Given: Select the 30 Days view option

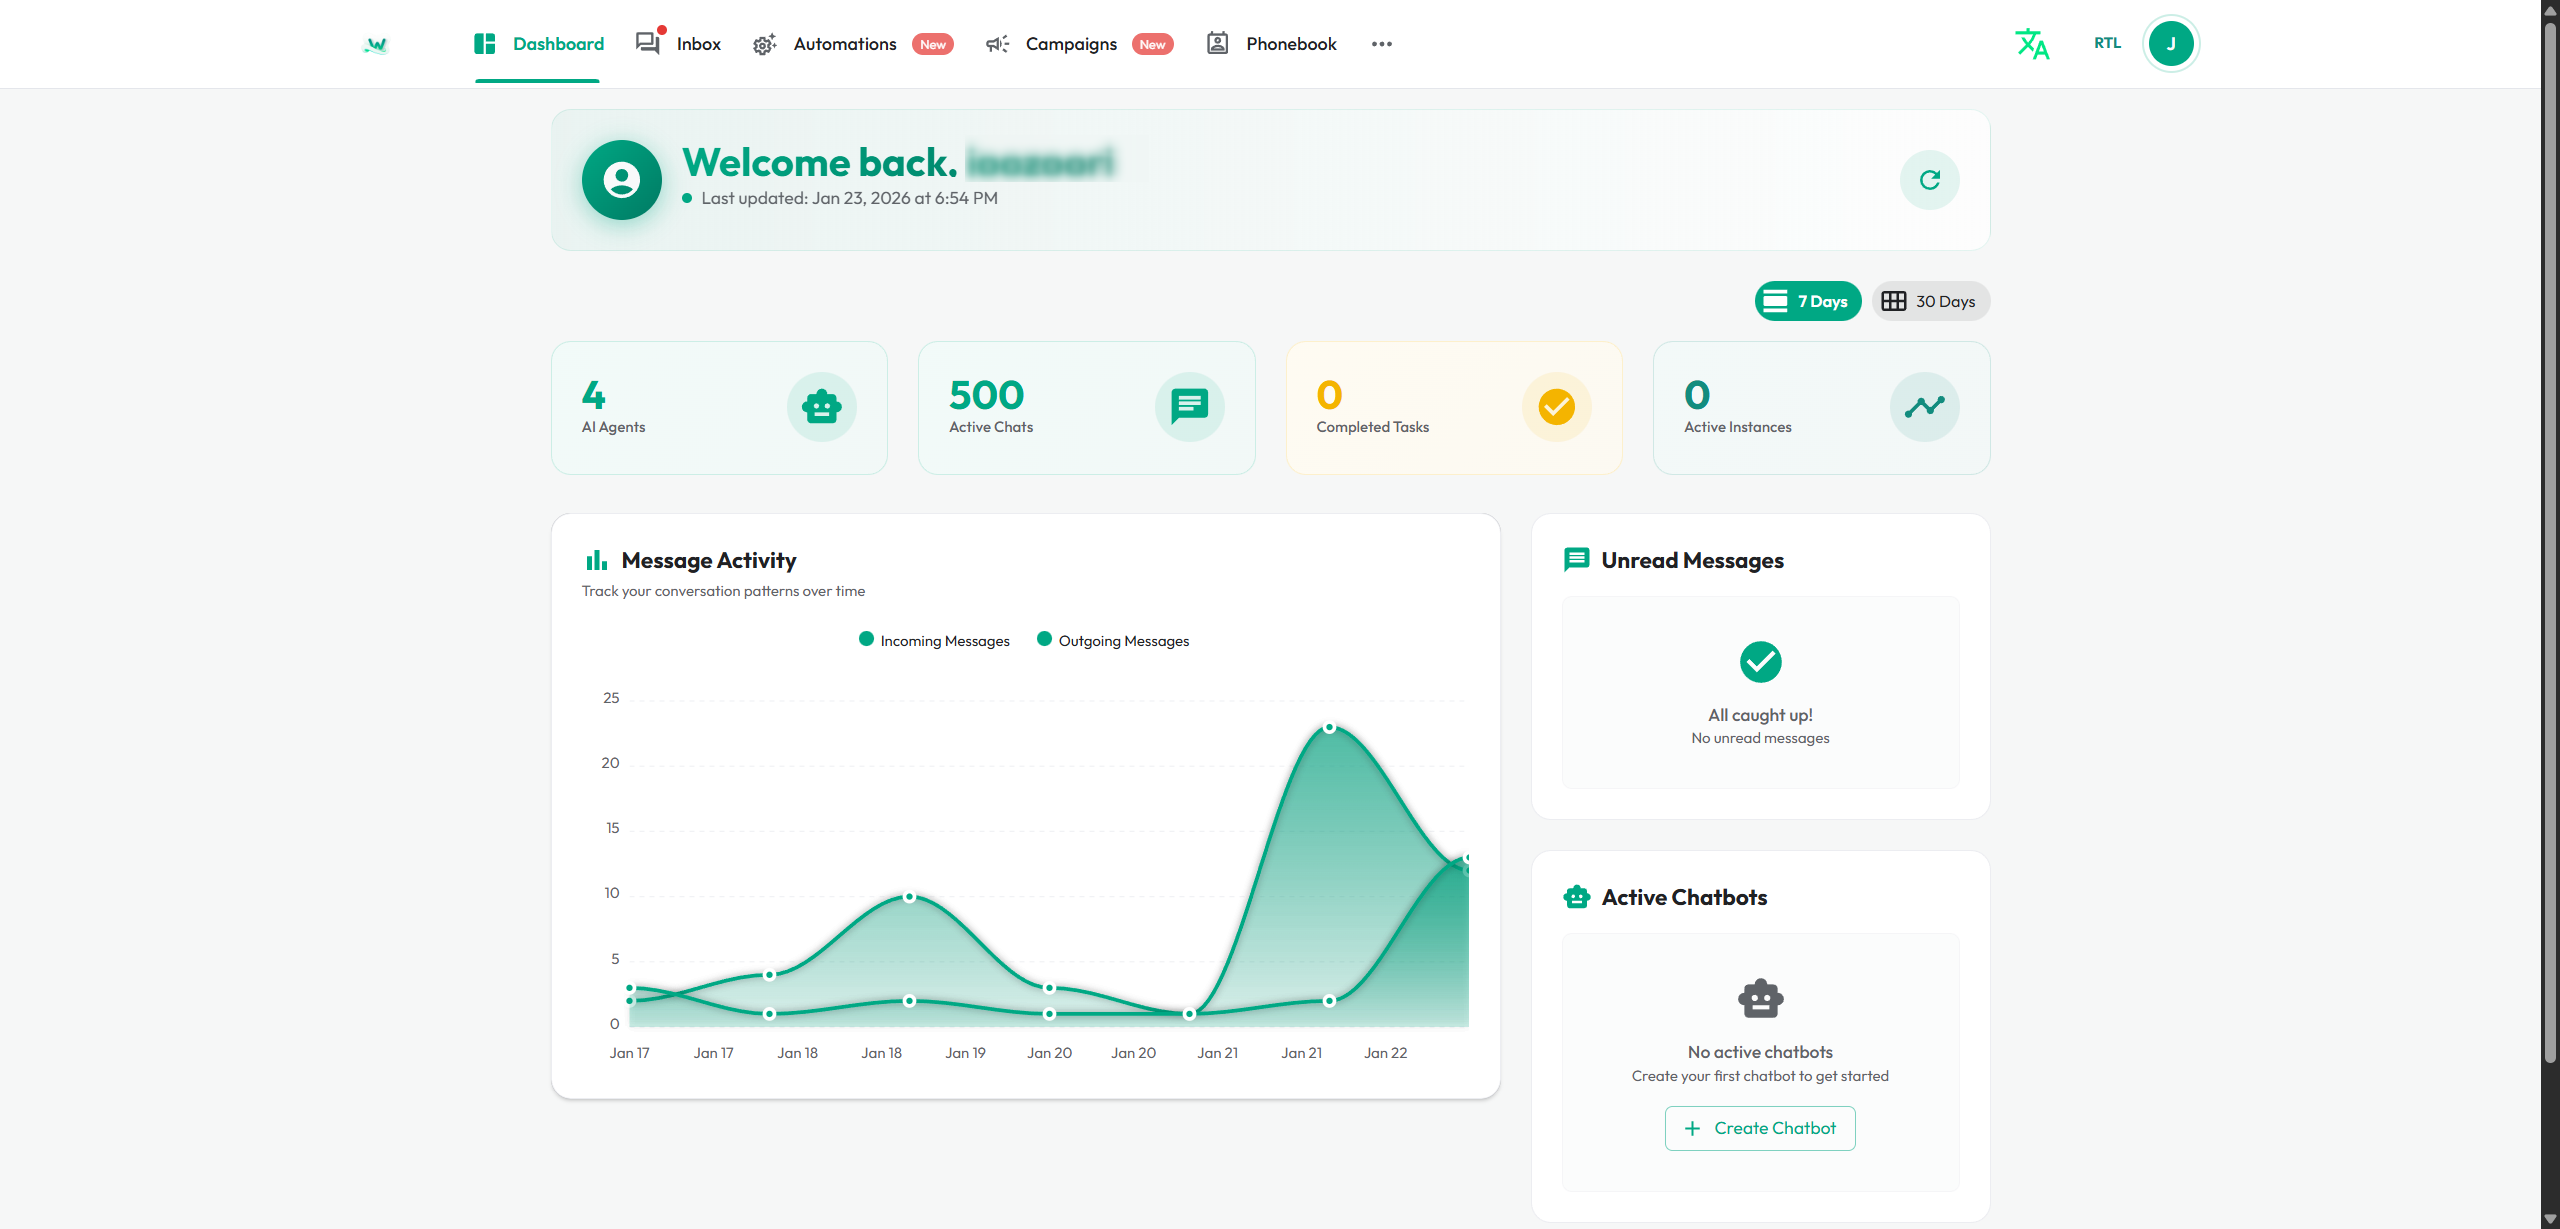Looking at the screenshot, I should [x=1930, y=300].
